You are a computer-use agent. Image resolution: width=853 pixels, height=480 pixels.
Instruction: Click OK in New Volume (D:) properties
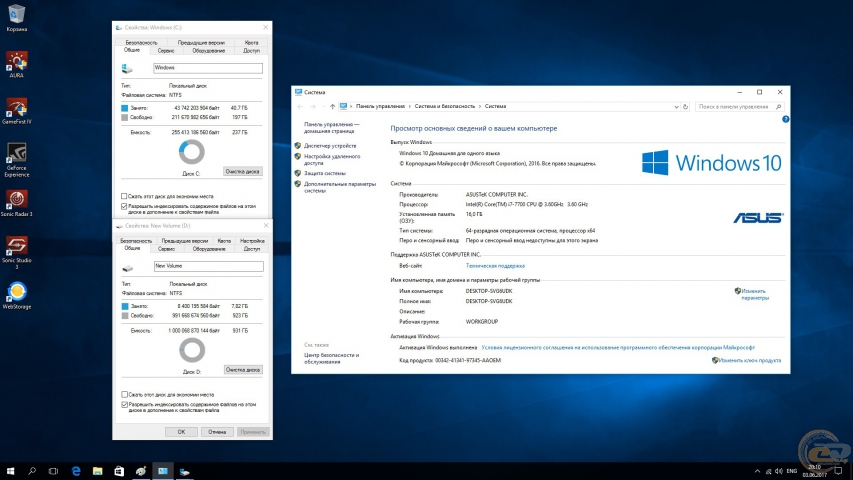coord(181,432)
